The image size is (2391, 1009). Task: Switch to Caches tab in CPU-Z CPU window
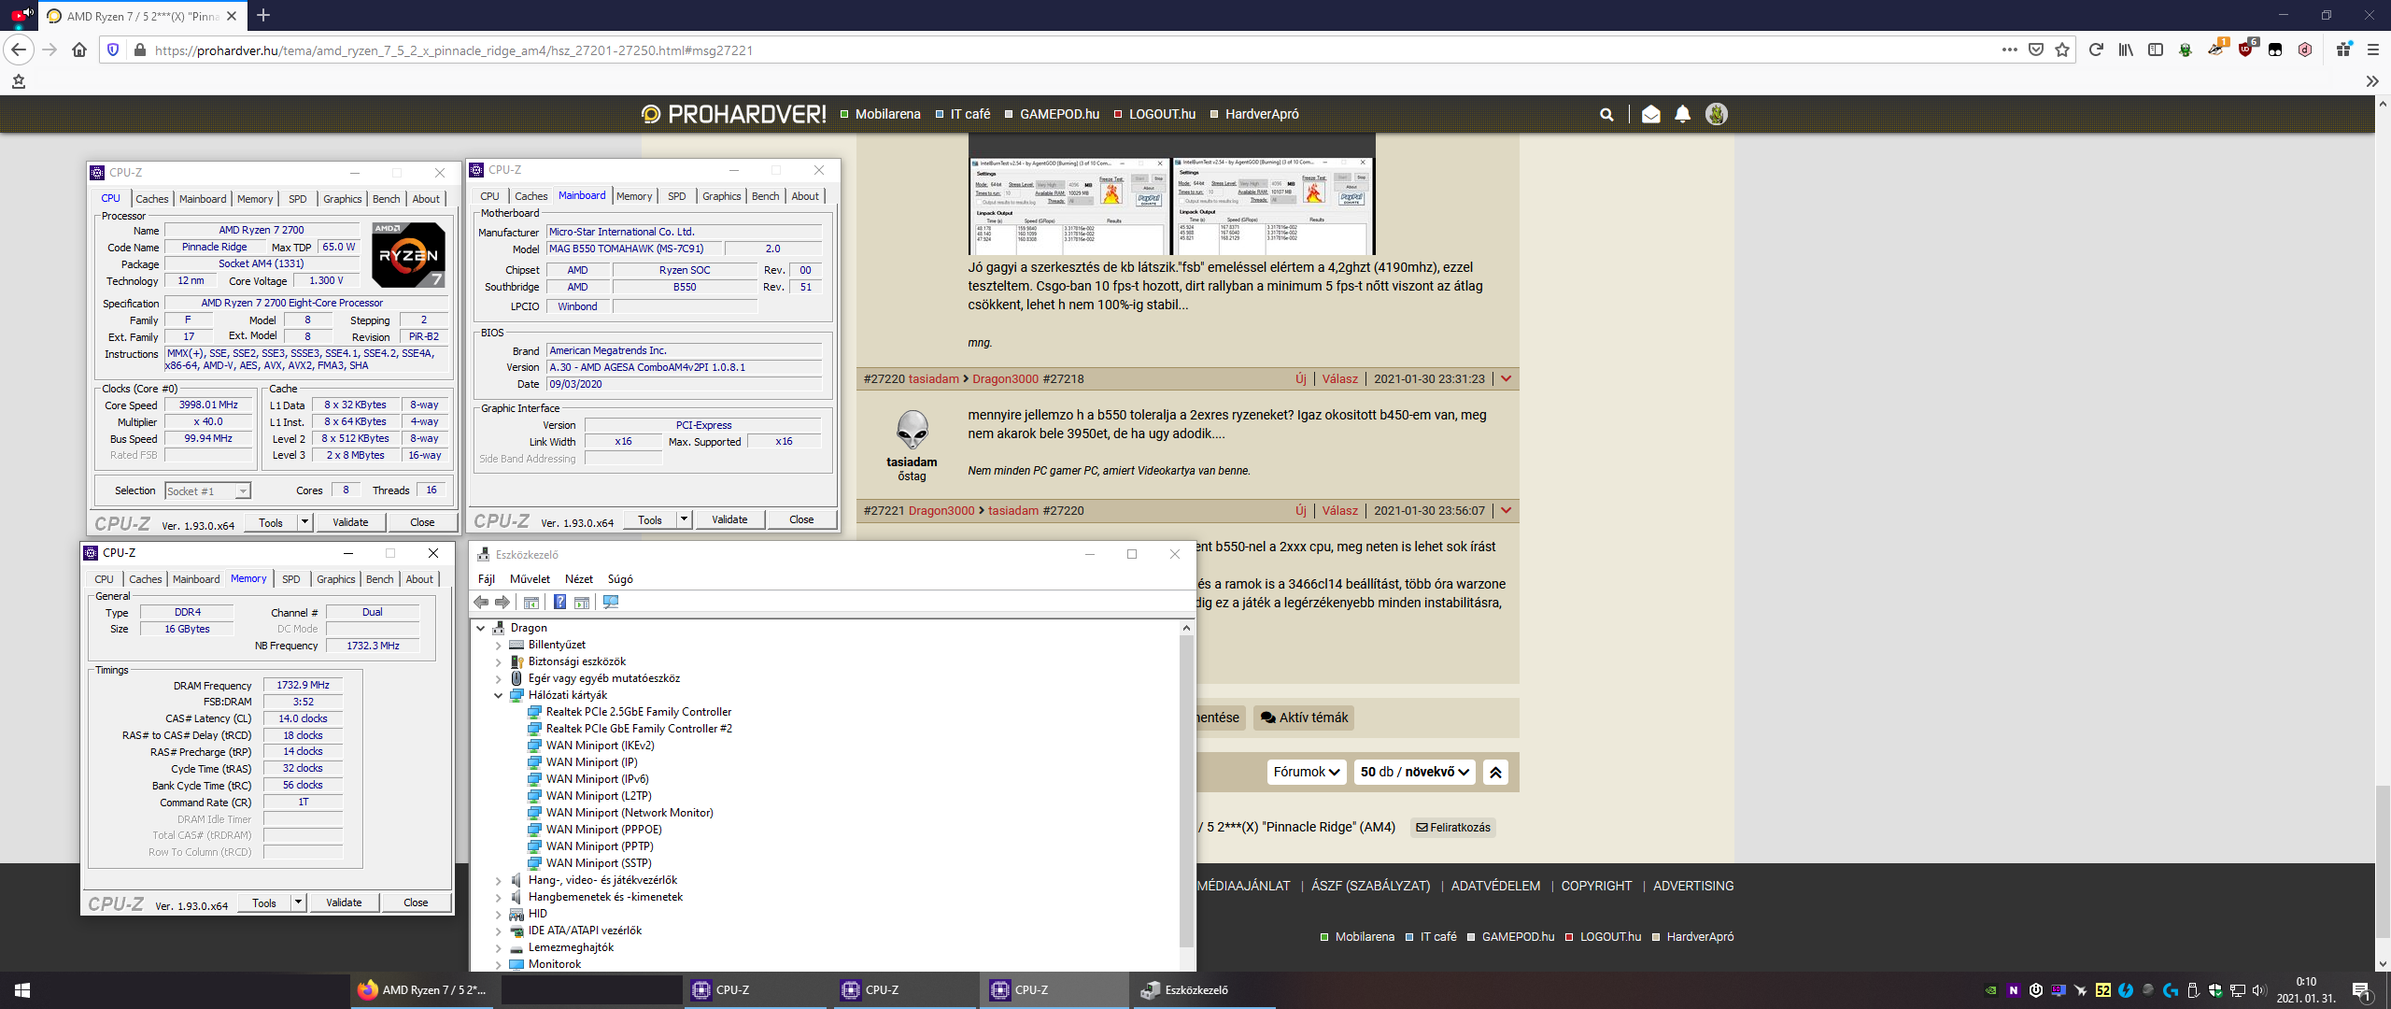[152, 199]
